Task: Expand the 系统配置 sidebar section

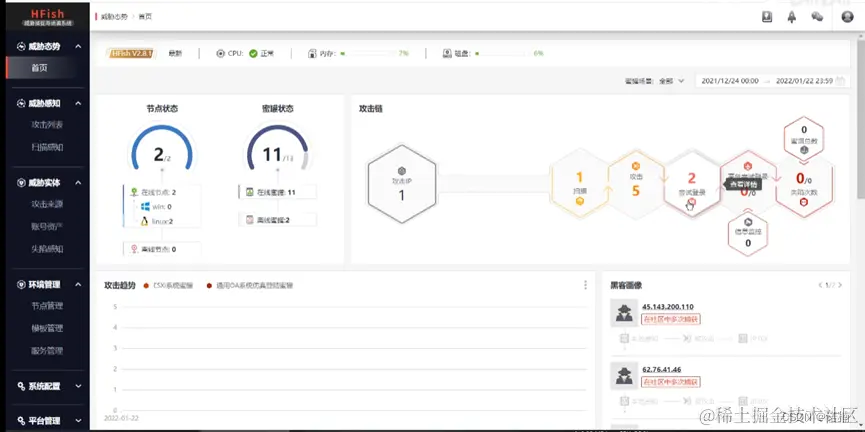Action: tap(78, 386)
